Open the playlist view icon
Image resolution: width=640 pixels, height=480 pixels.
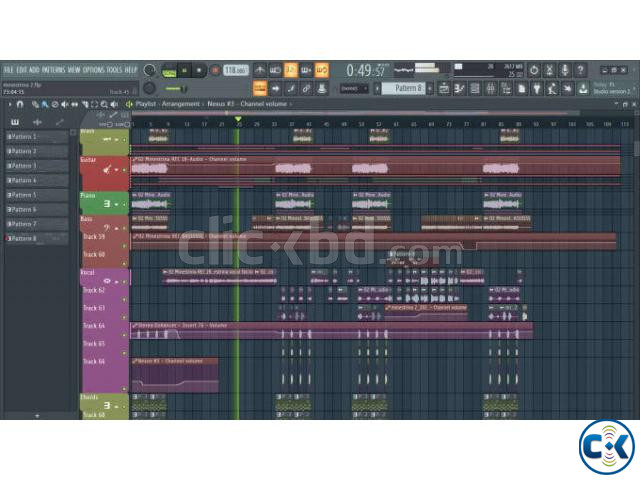(x=444, y=88)
